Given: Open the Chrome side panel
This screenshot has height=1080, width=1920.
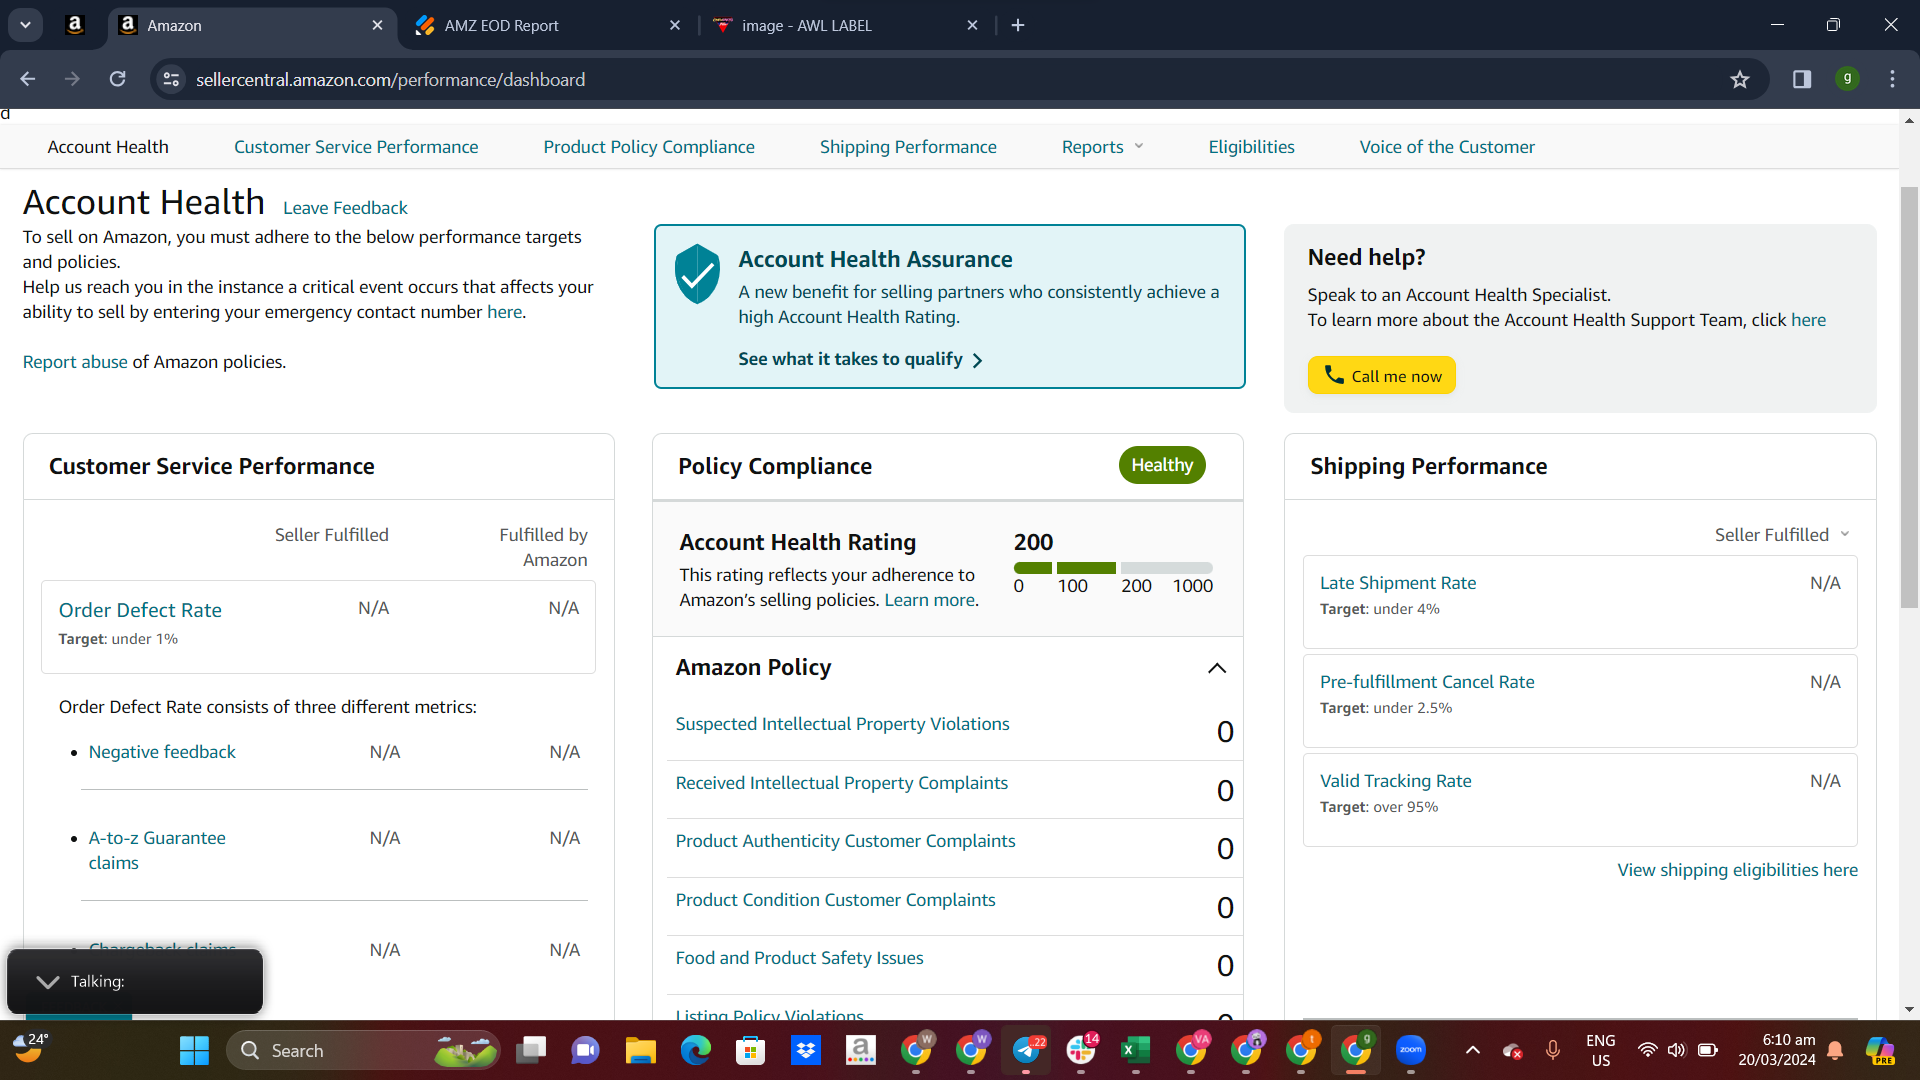Looking at the screenshot, I should click(x=1802, y=79).
